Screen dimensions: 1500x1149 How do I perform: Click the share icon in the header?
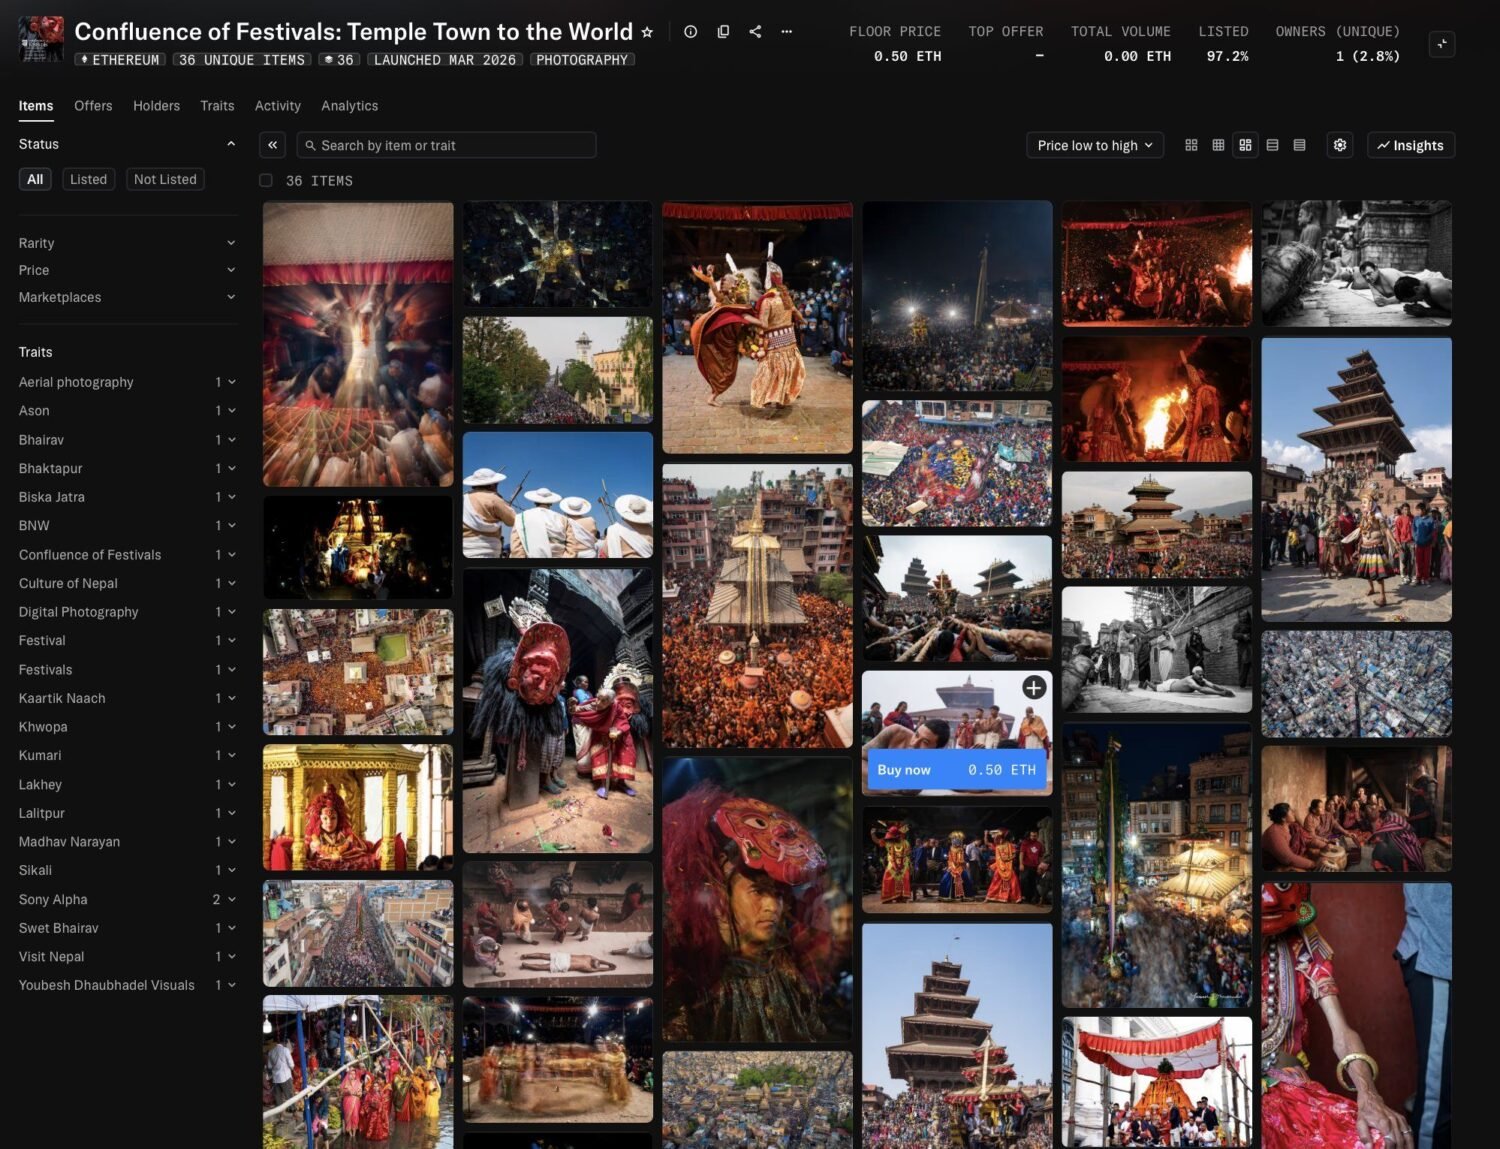(755, 32)
